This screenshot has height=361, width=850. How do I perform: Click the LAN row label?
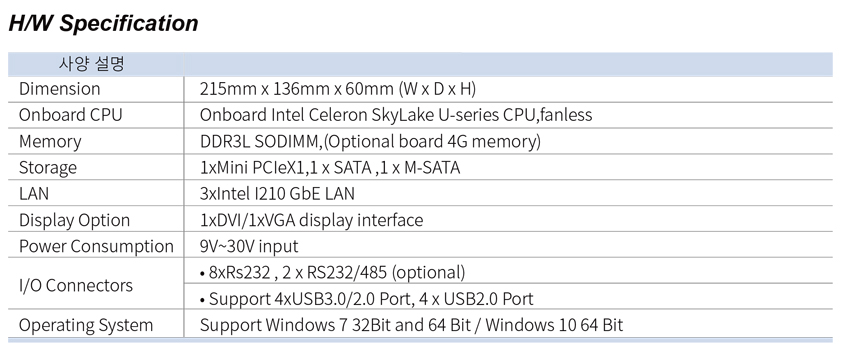tap(34, 194)
